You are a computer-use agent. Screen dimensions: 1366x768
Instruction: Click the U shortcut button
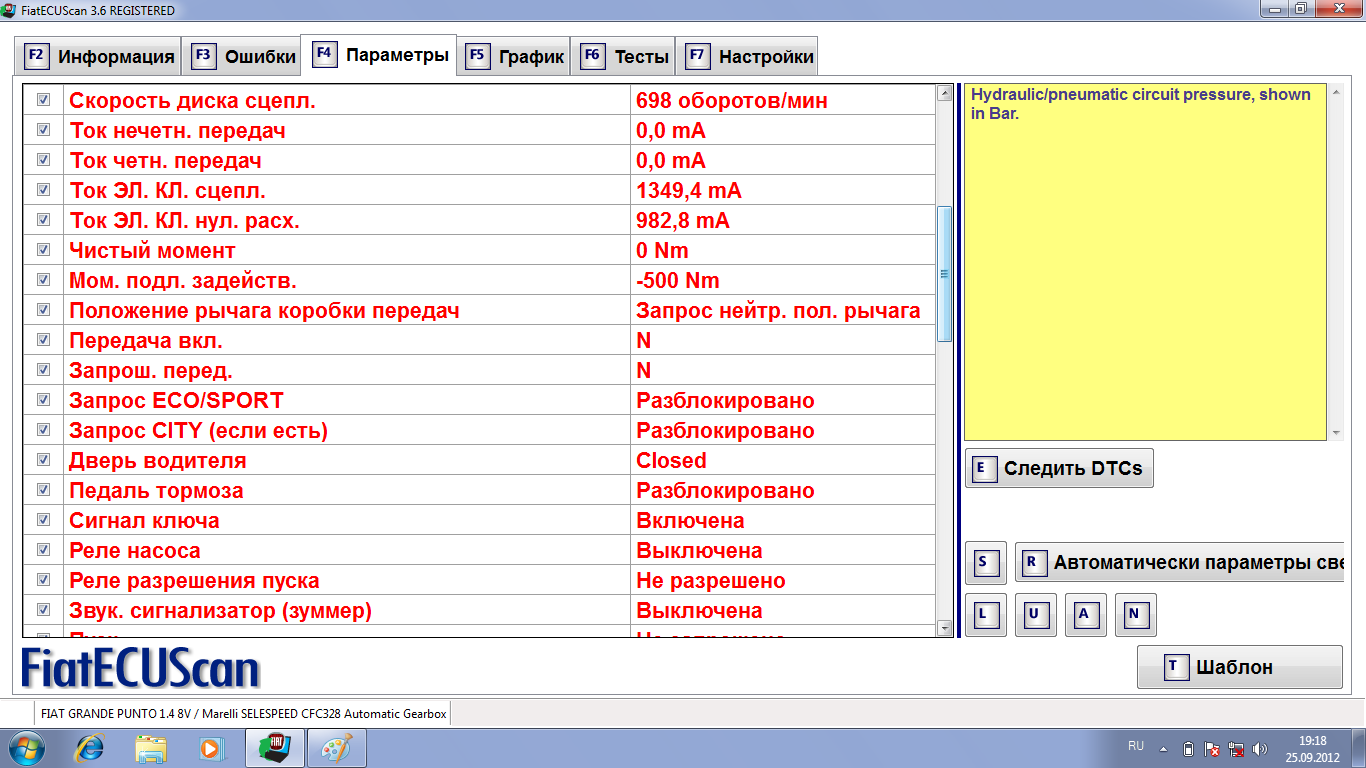pyautogui.click(x=1035, y=615)
